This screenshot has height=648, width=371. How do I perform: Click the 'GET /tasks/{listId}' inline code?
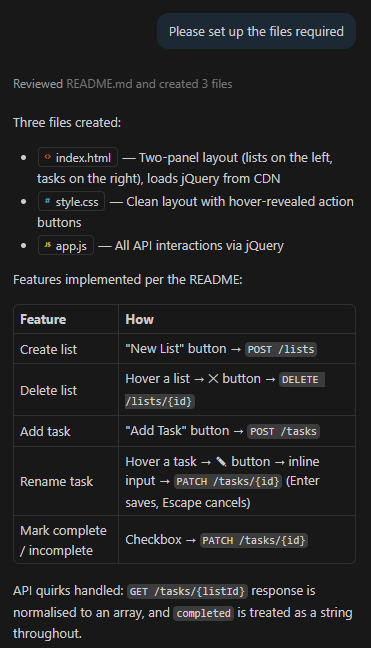(x=188, y=591)
